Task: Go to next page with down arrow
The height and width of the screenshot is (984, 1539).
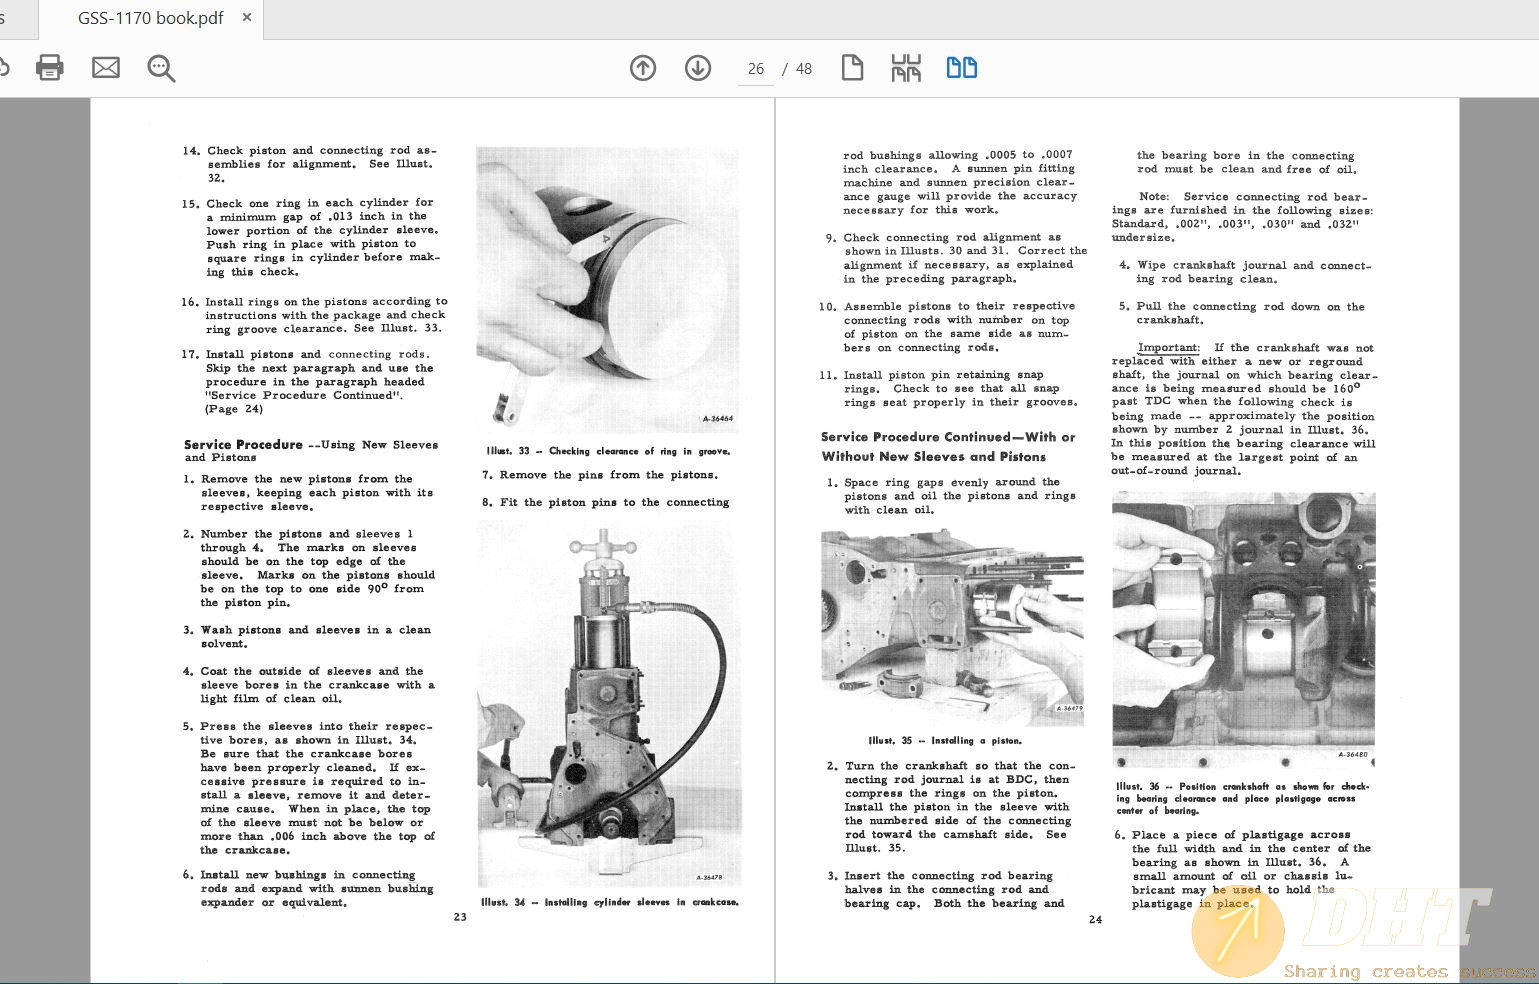Action: (x=698, y=68)
